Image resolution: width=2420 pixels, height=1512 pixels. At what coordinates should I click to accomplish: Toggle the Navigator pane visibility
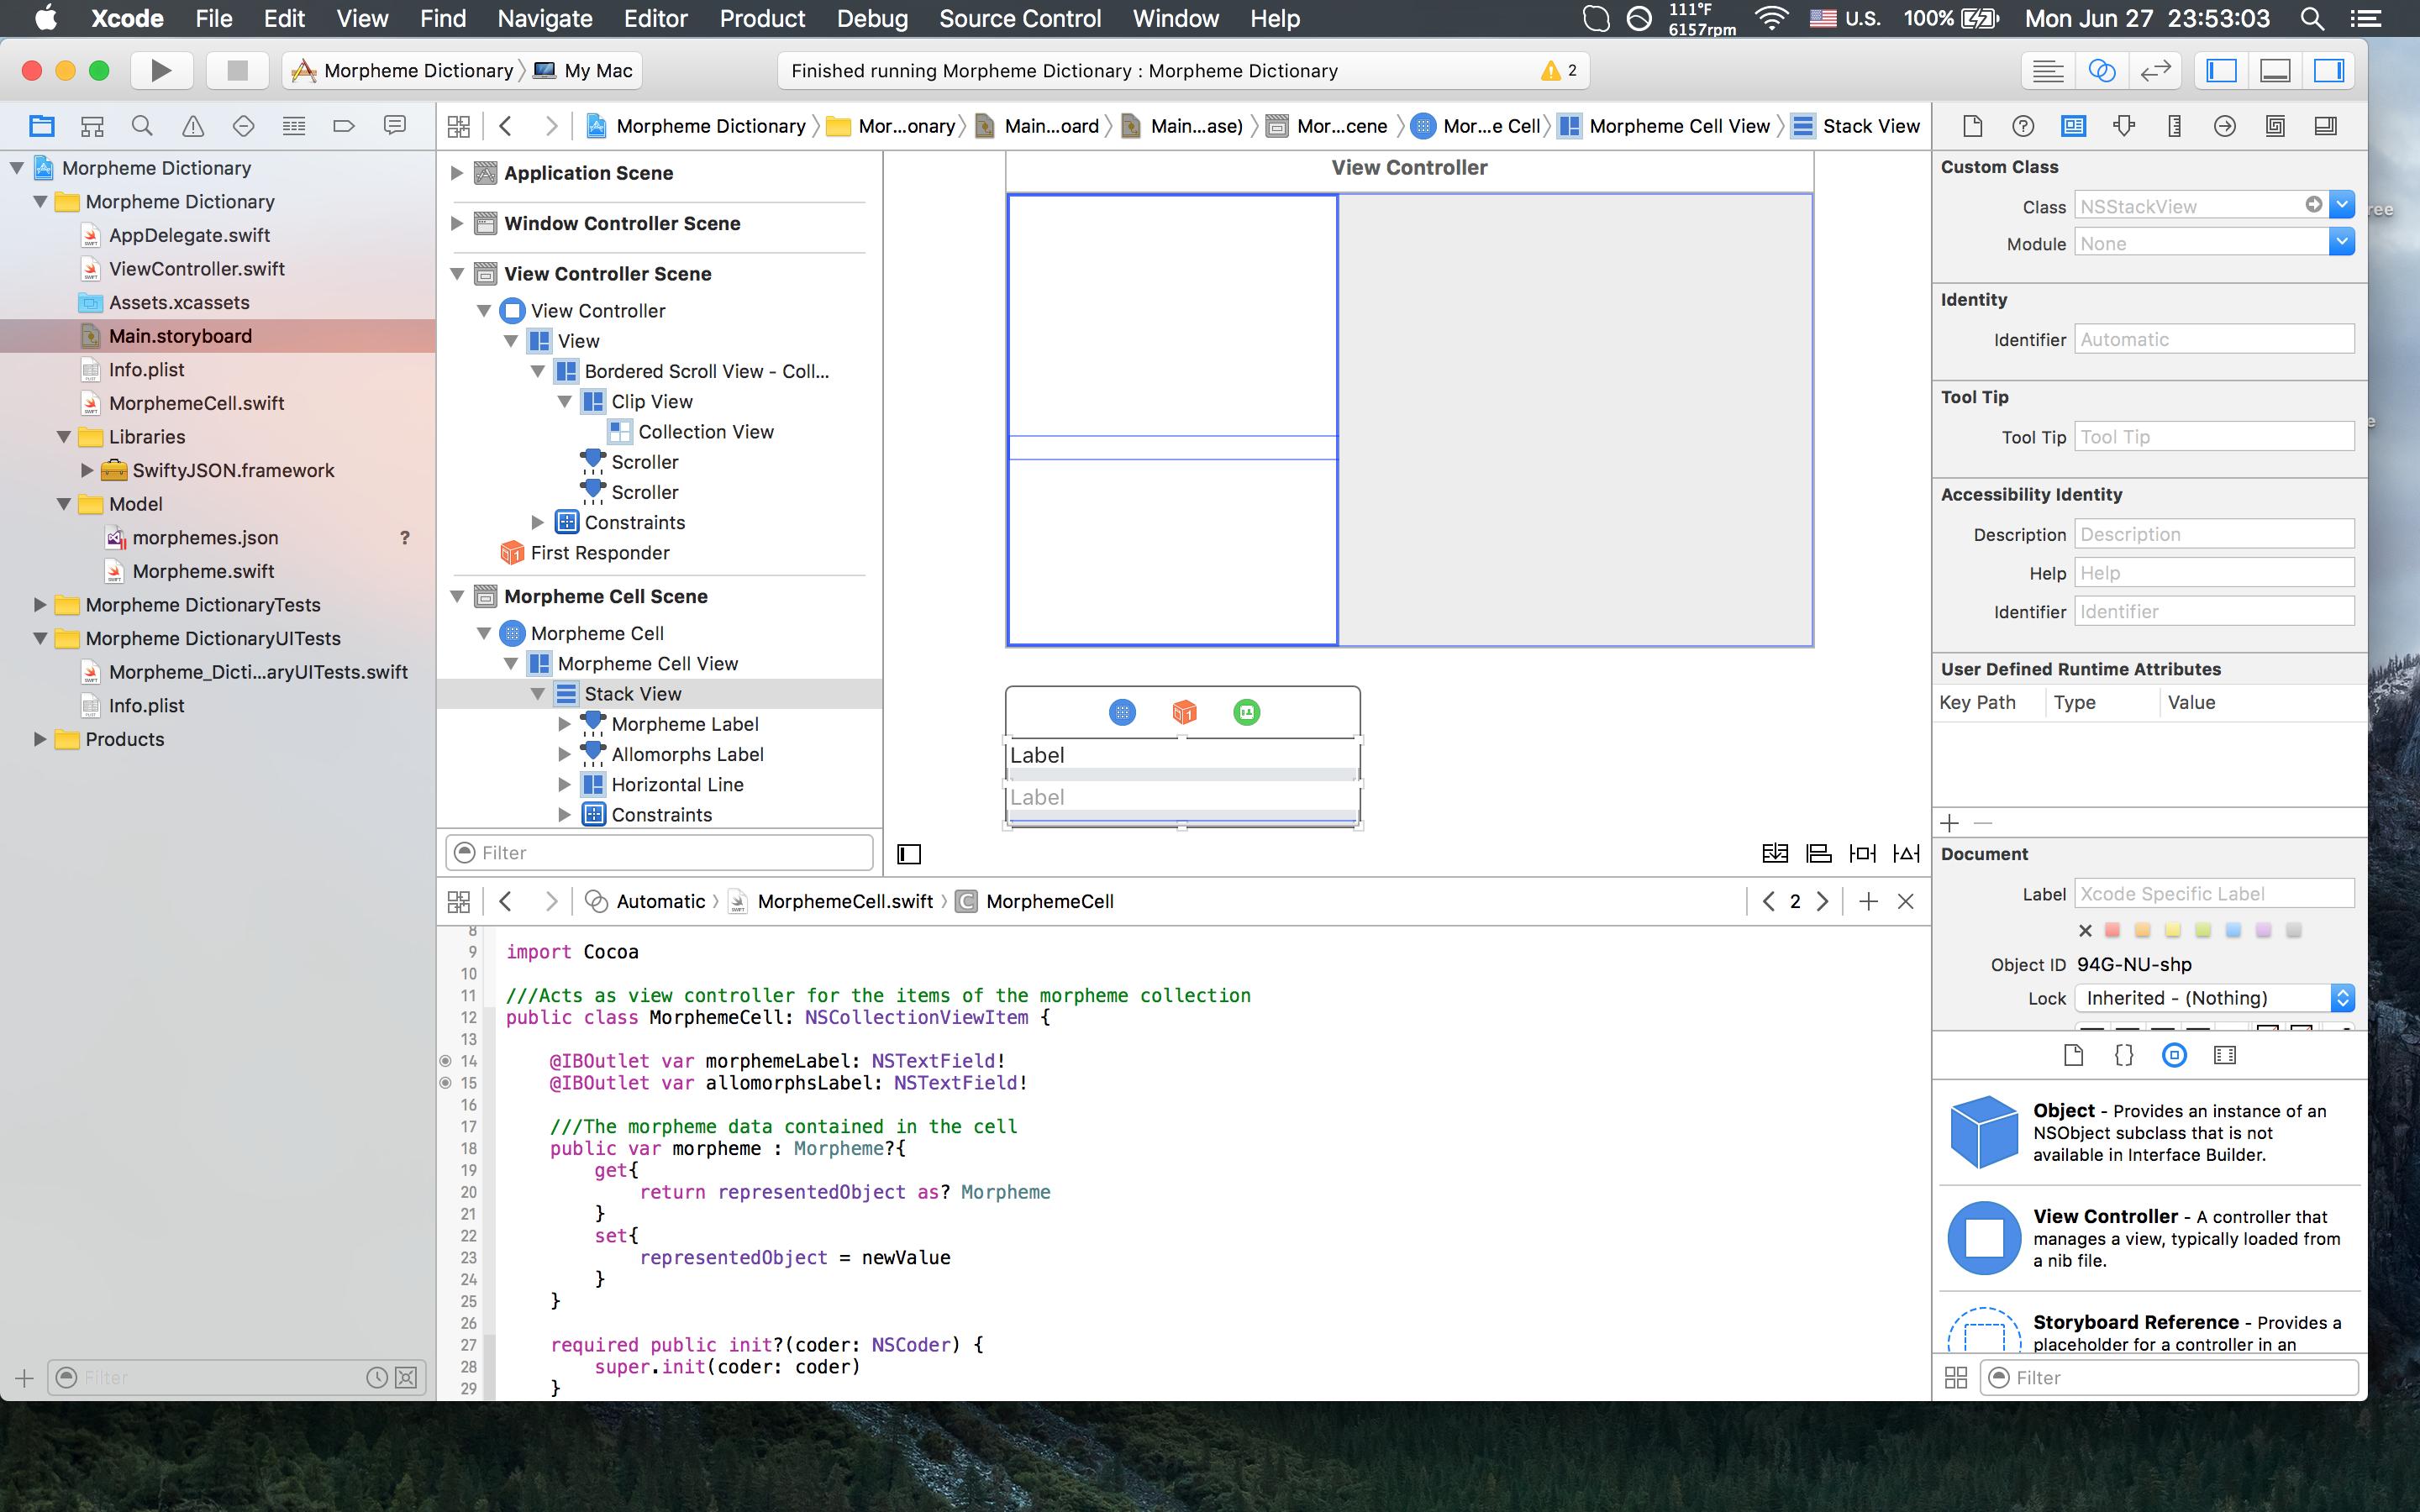pyautogui.click(x=2221, y=70)
